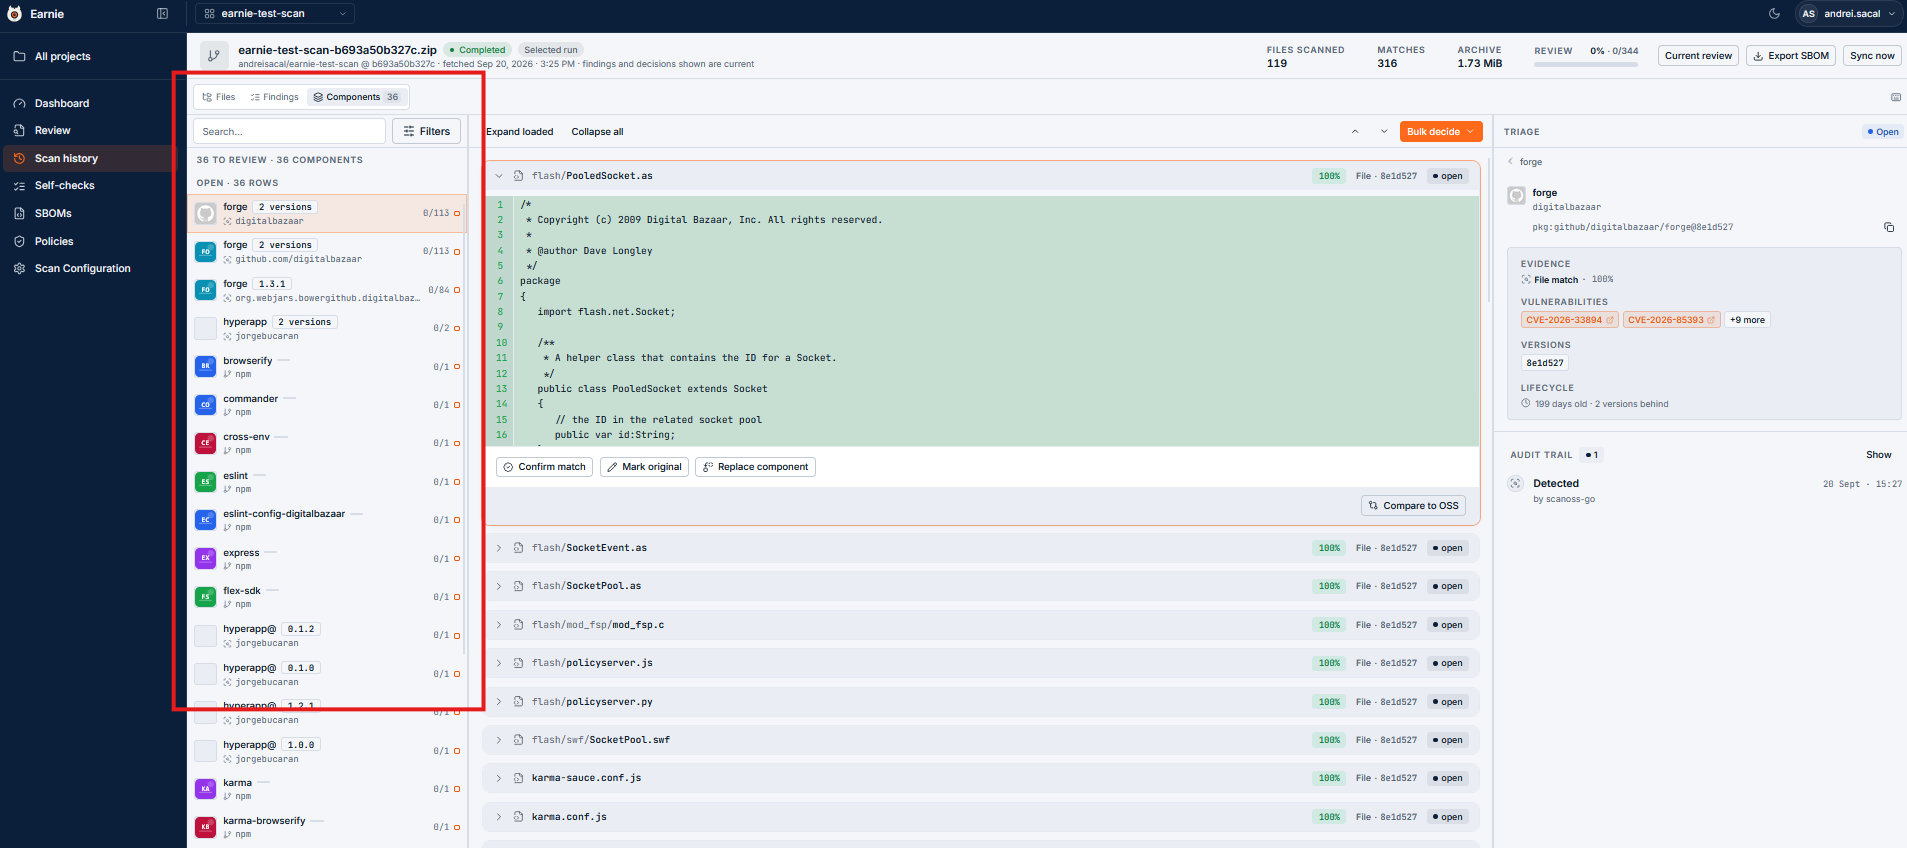Screen dimensions: 1907x848
Task: Select eslint-config-digitalbazaar component icon
Action: coord(205,520)
